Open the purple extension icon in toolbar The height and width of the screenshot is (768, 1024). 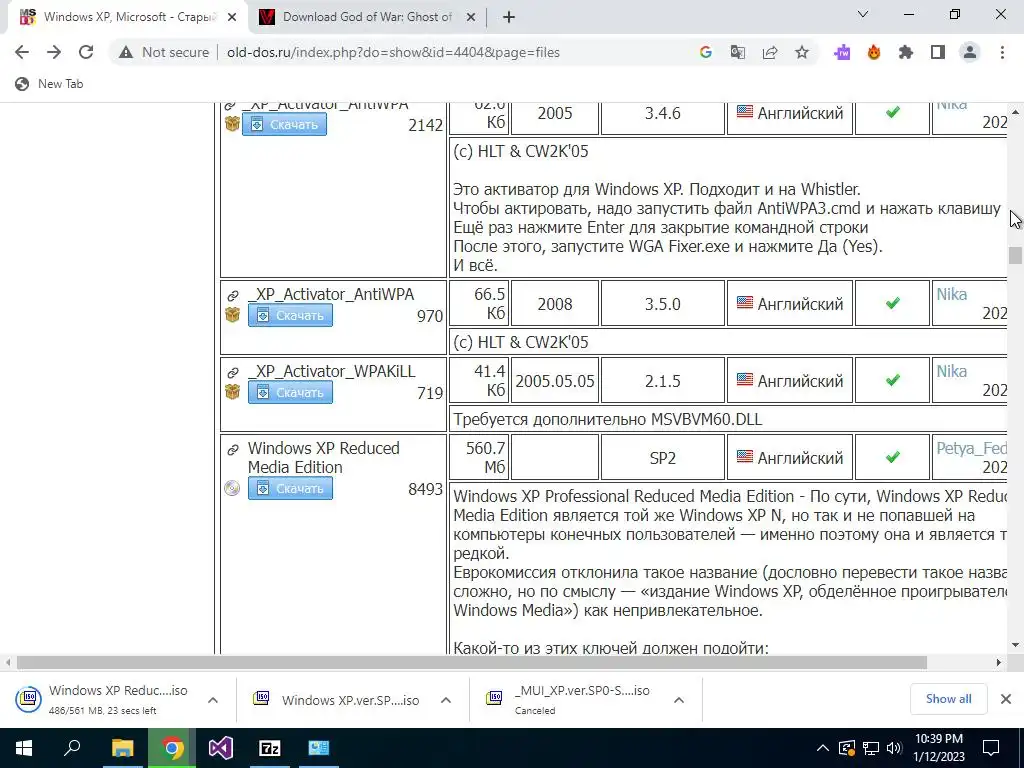(x=842, y=52)
